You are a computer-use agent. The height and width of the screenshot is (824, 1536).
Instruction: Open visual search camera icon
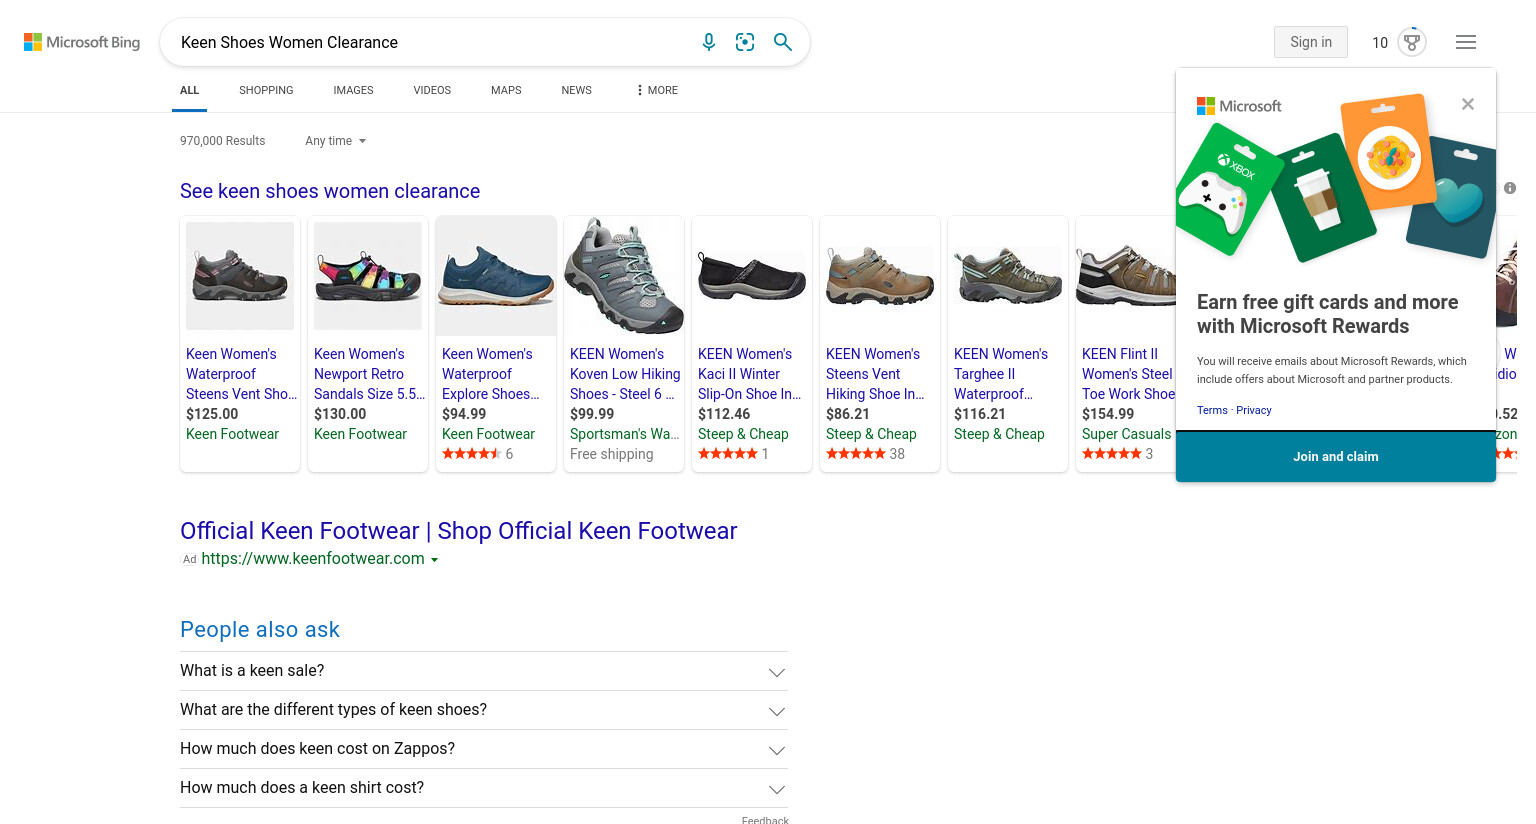pos(745,42)
